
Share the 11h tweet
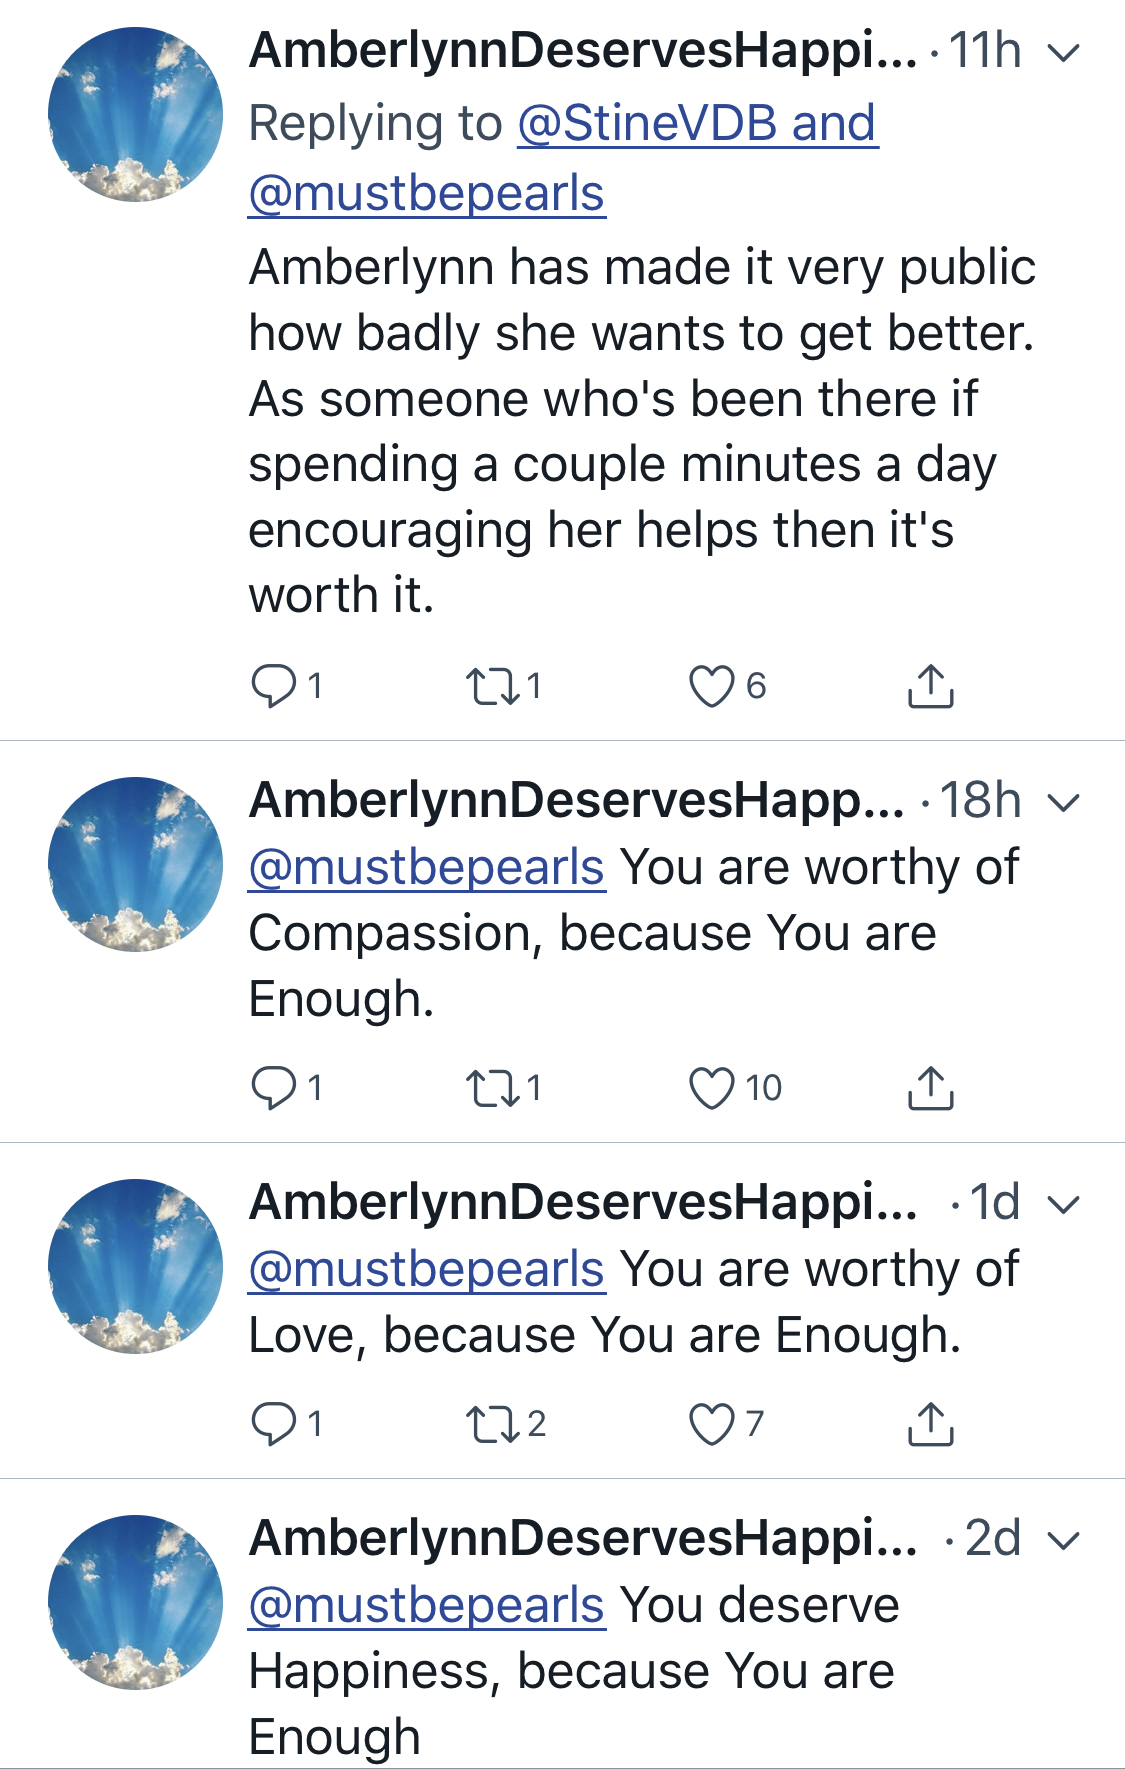tap(930, 686)
